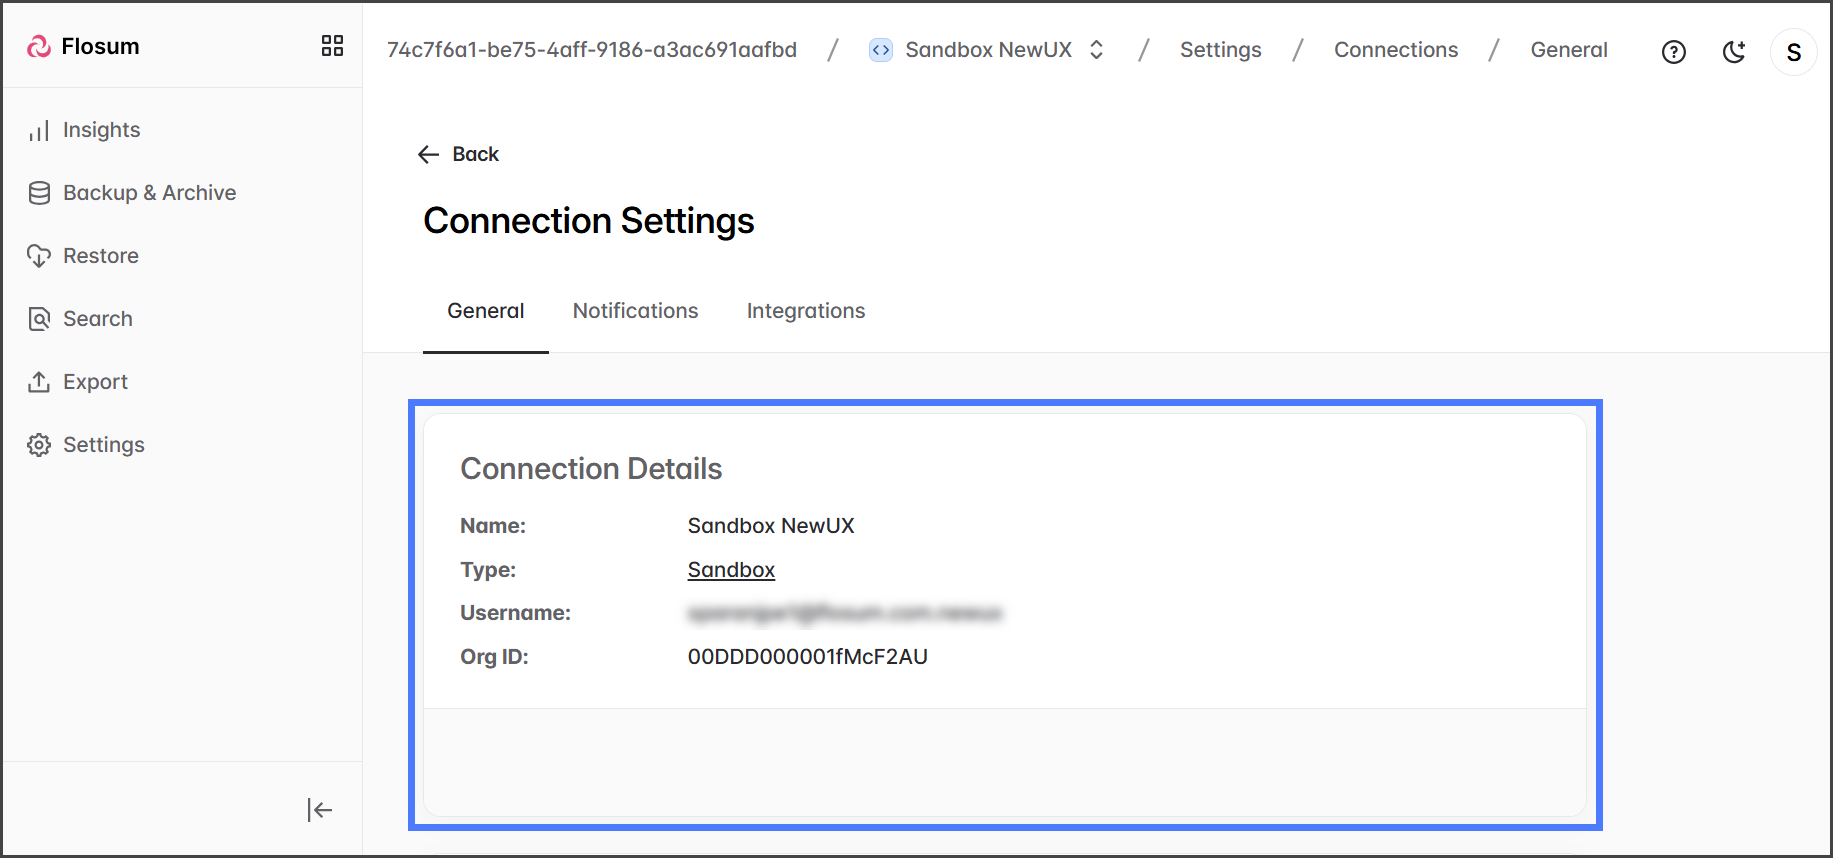Open the apps grid icon
The width and height of the screenshot is (1833, 858).
(x=332, y=46)
